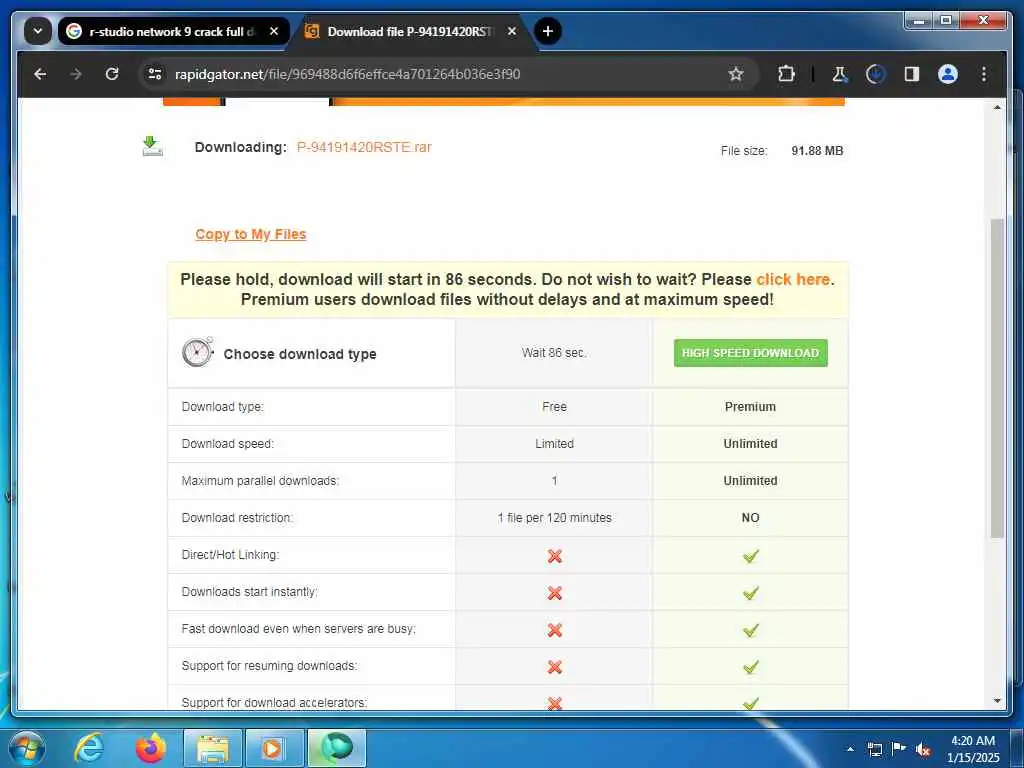Click green check for resuming downloads support
Viewport: 1024px width, 768px height.
point(750,667)
